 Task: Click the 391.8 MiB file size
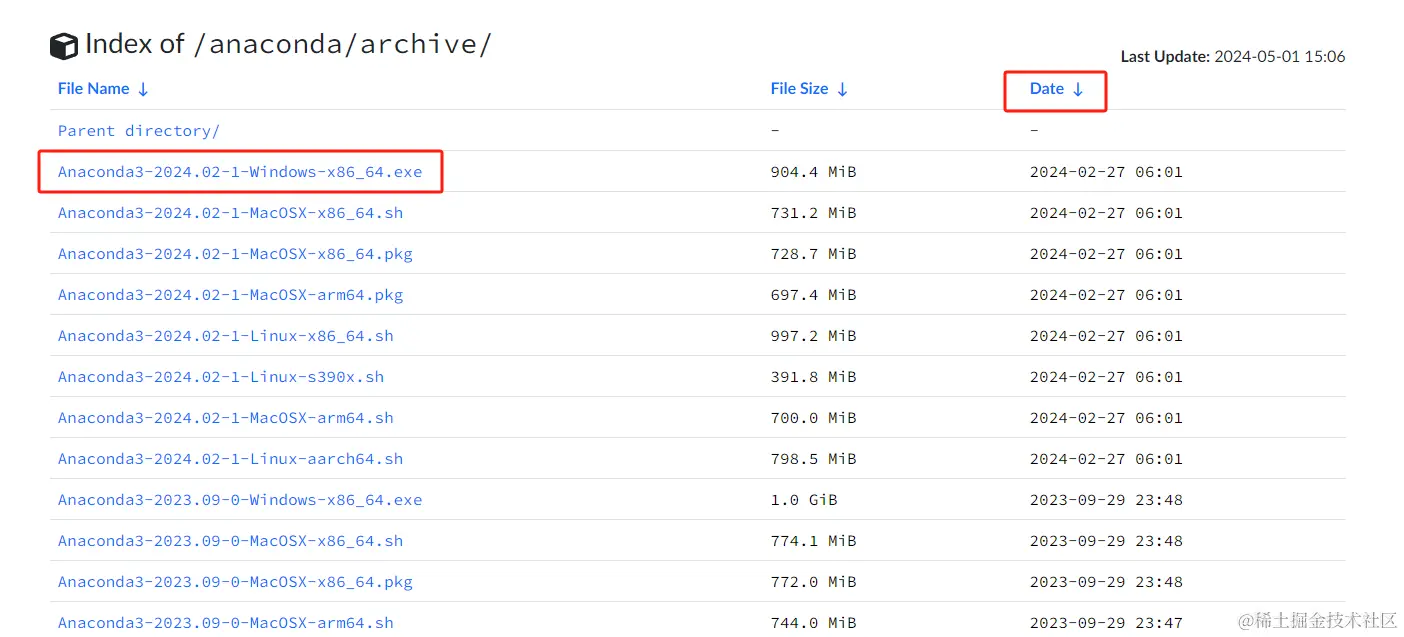click(813, 377)
